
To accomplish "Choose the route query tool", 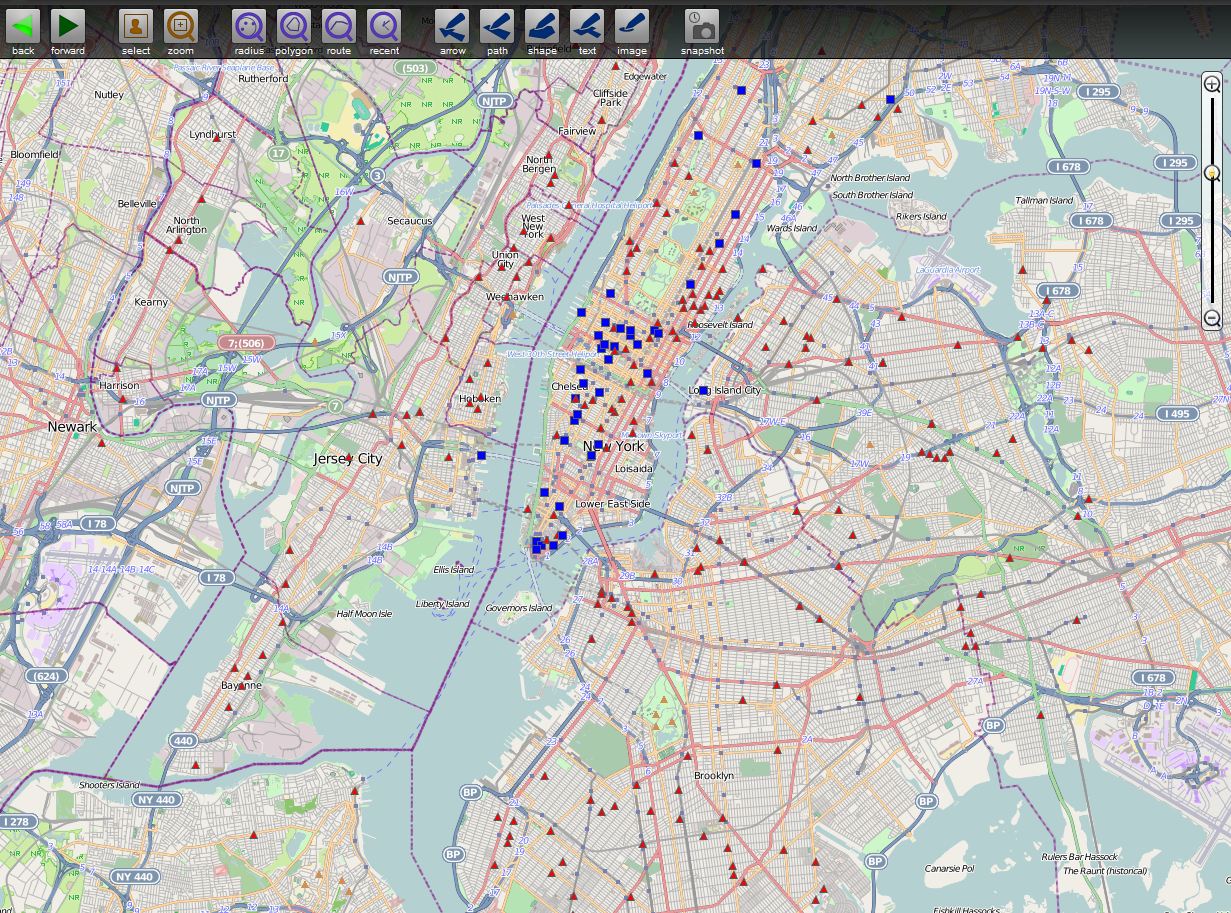I will 339,26.
